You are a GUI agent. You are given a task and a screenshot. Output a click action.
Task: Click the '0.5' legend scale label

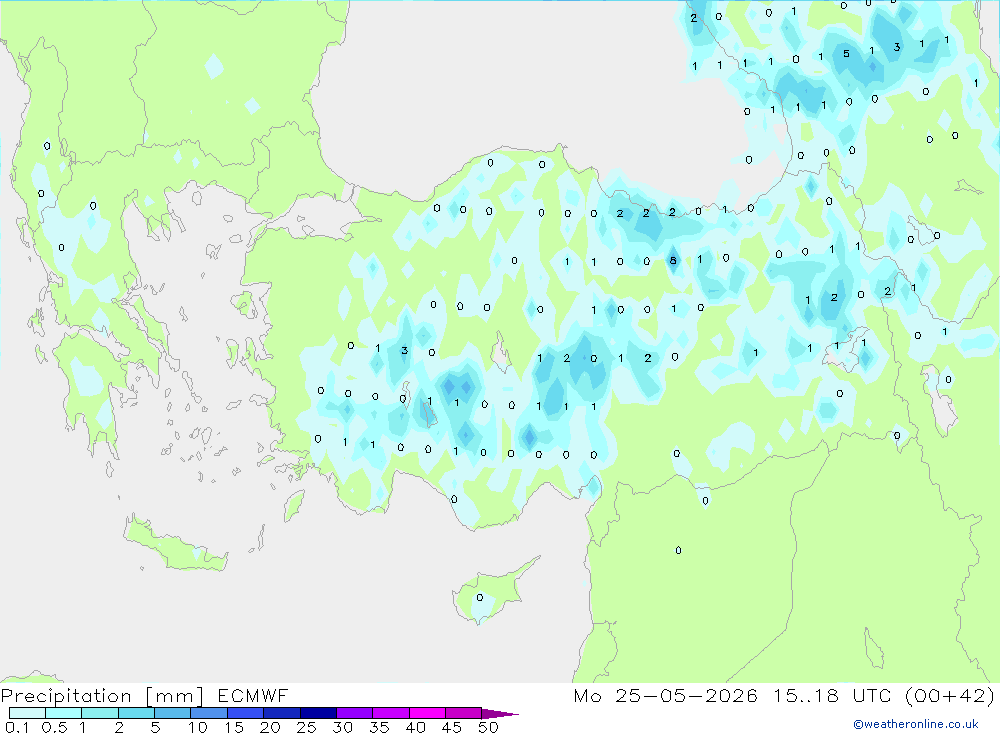click(54, 727)
